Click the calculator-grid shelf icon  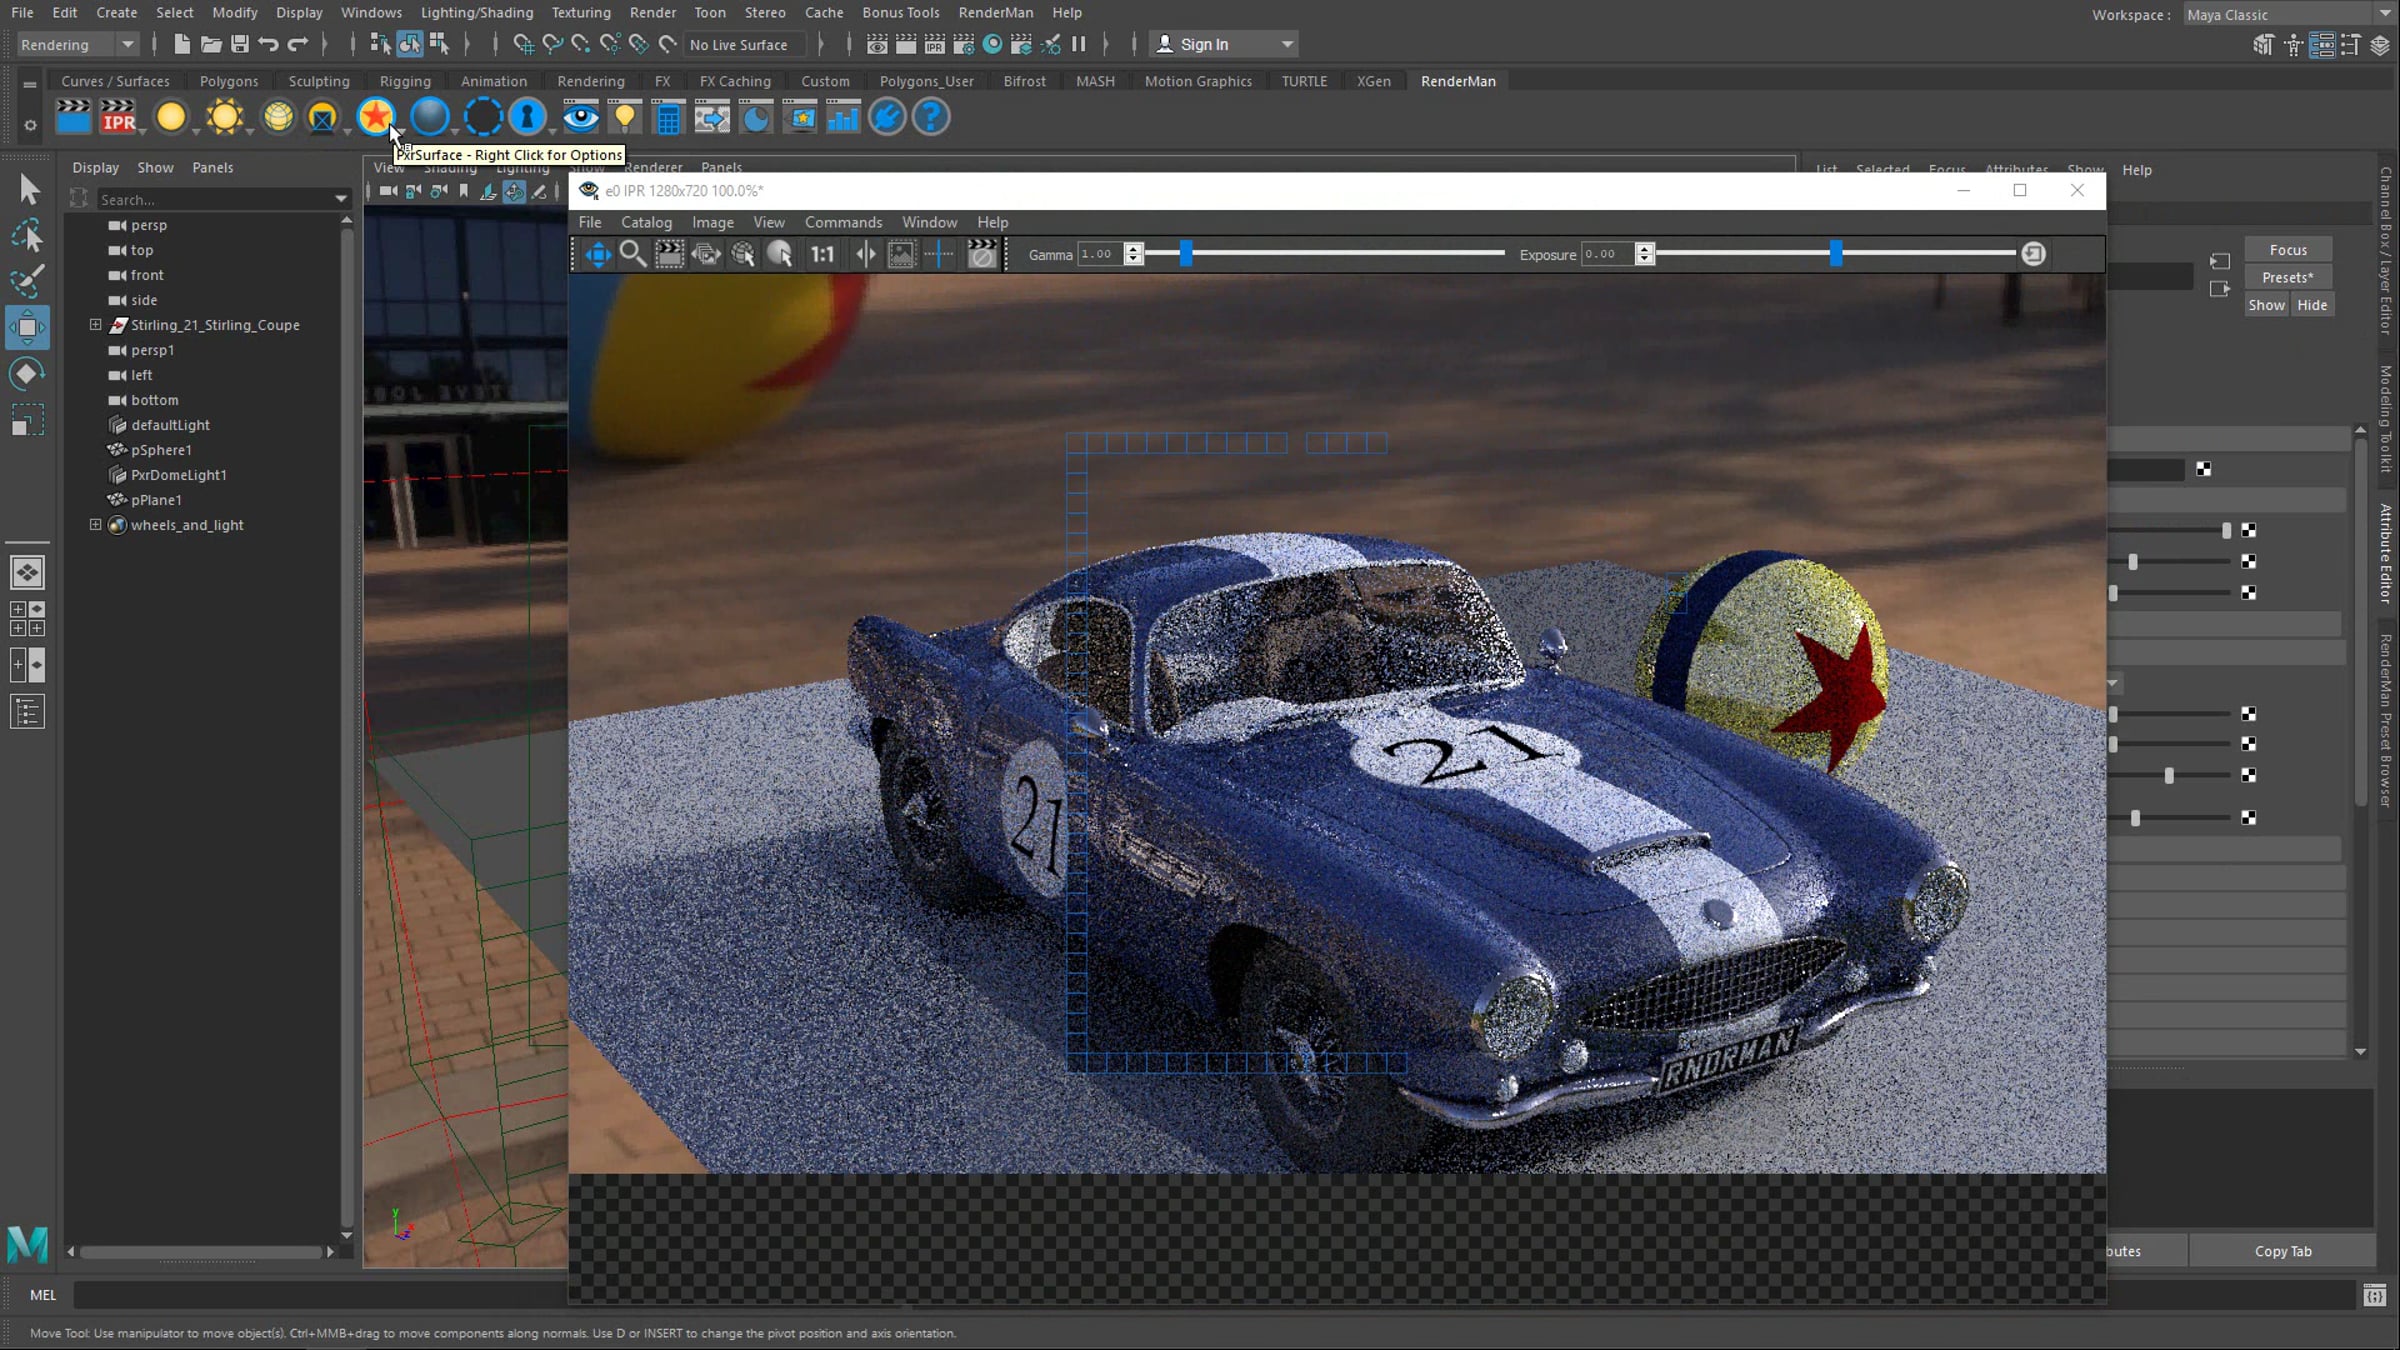668,118
